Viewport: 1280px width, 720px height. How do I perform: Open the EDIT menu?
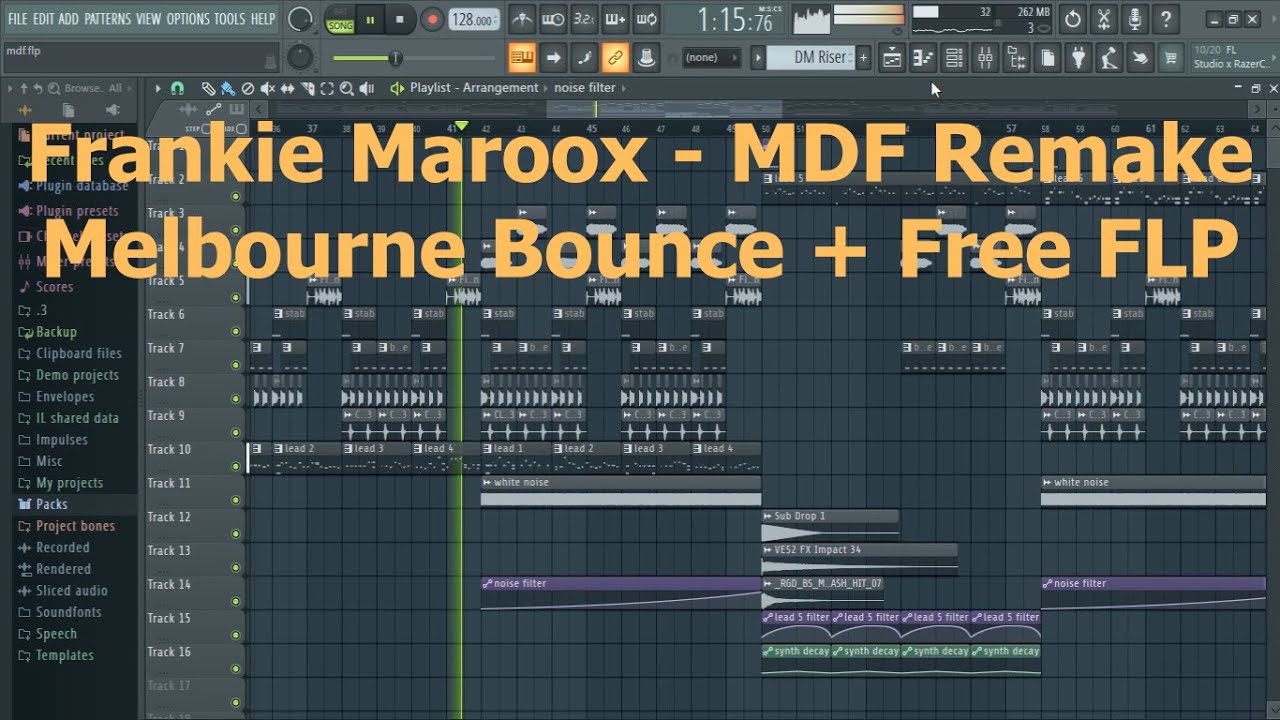pyautogui.click(x=43, y=19)
